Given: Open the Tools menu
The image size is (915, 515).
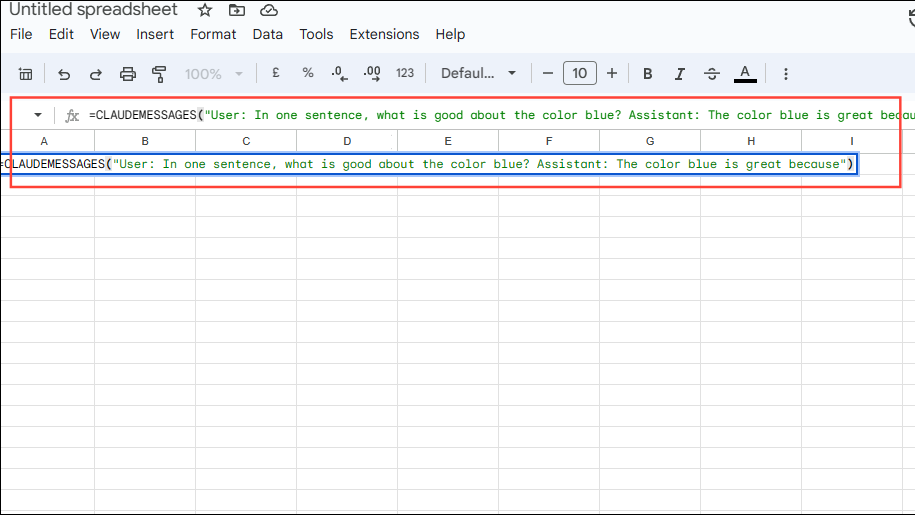Looking at the screenshot, I should 316,34.
